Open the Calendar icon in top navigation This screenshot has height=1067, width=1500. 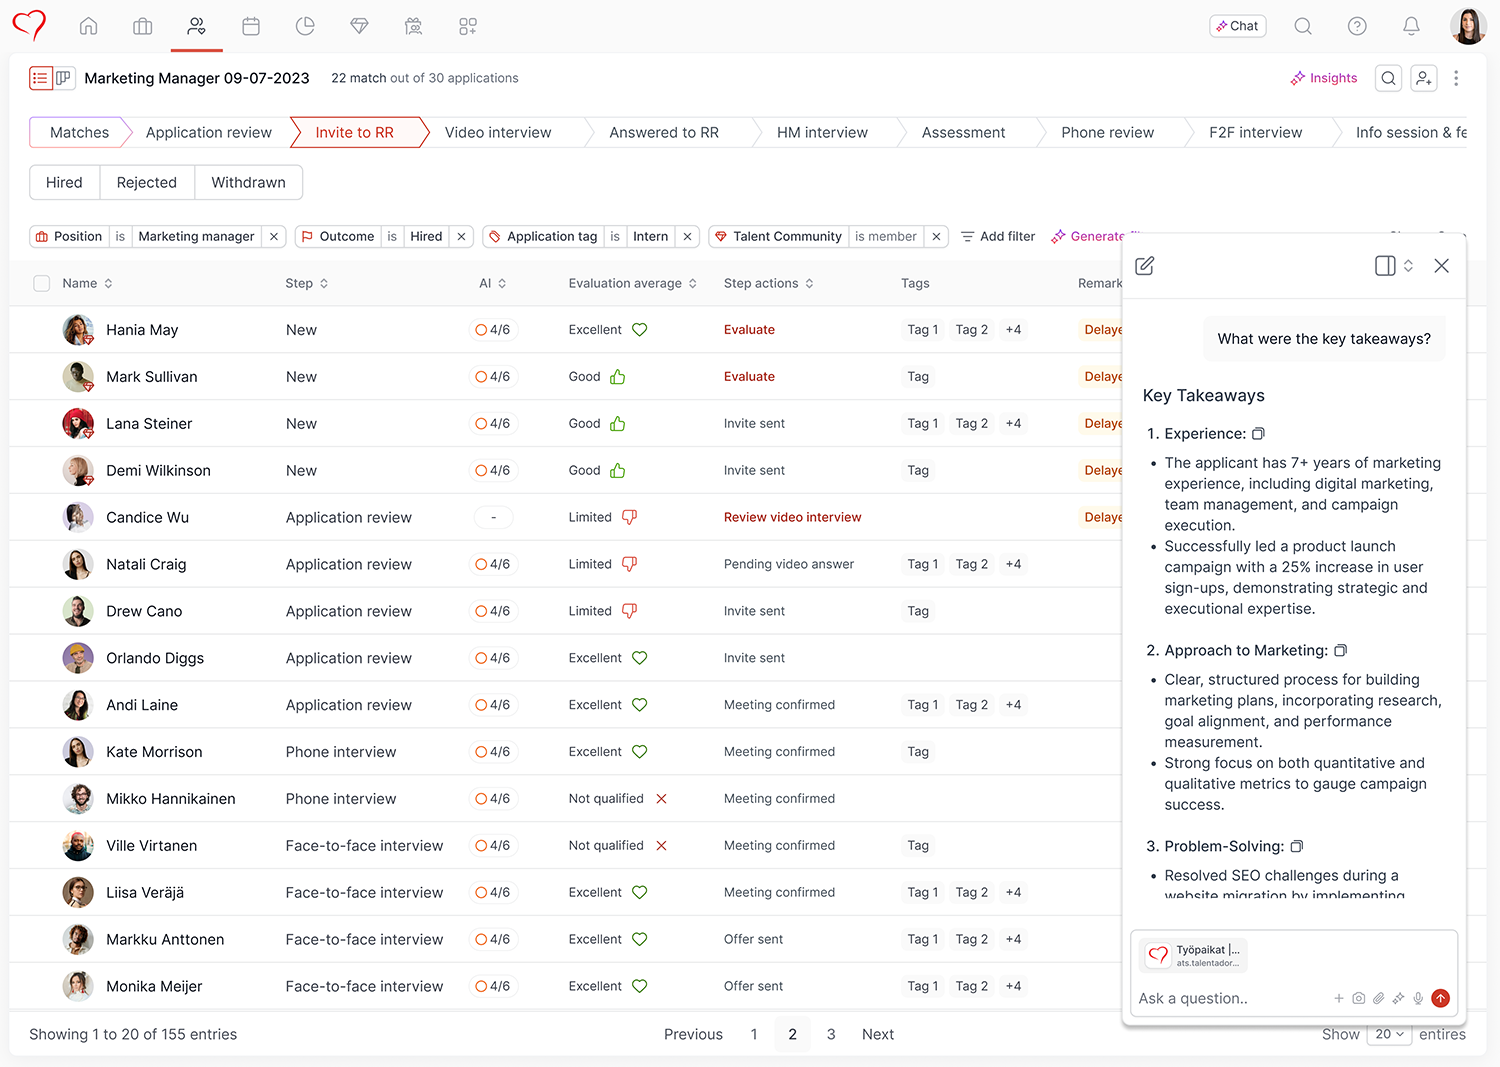point(251,27)
